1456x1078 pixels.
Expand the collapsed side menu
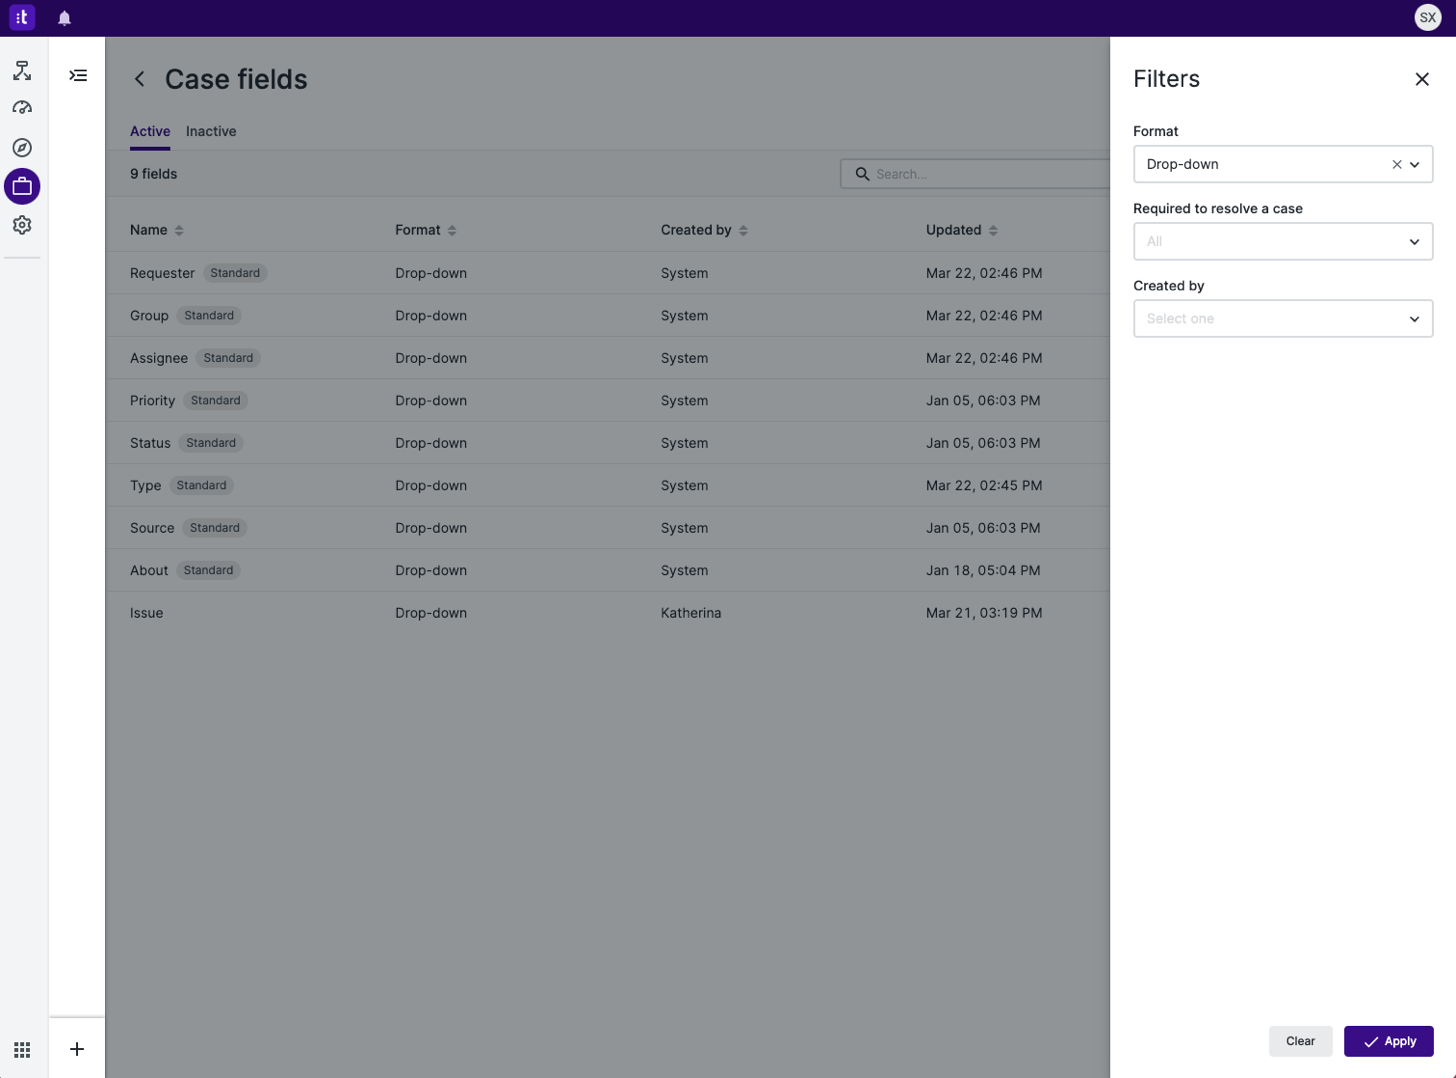click(x=78, y=75)
